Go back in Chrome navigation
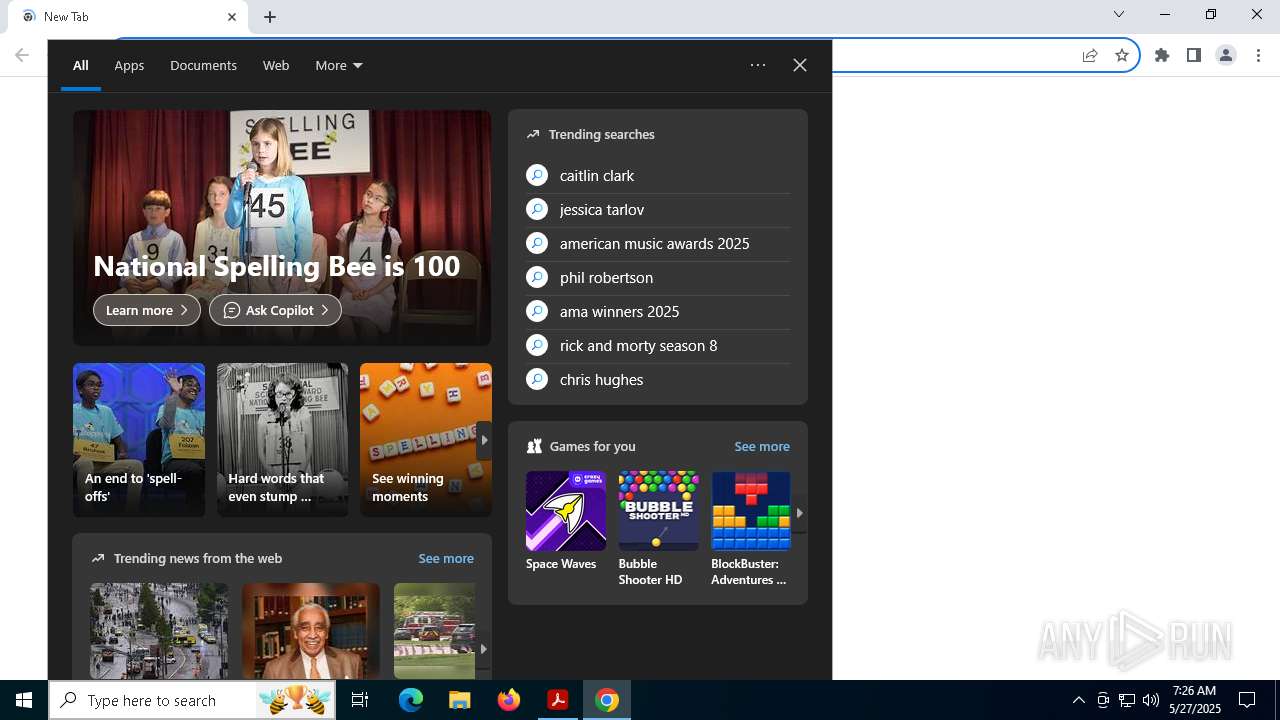1280x720 pixels. coord(22,55)
